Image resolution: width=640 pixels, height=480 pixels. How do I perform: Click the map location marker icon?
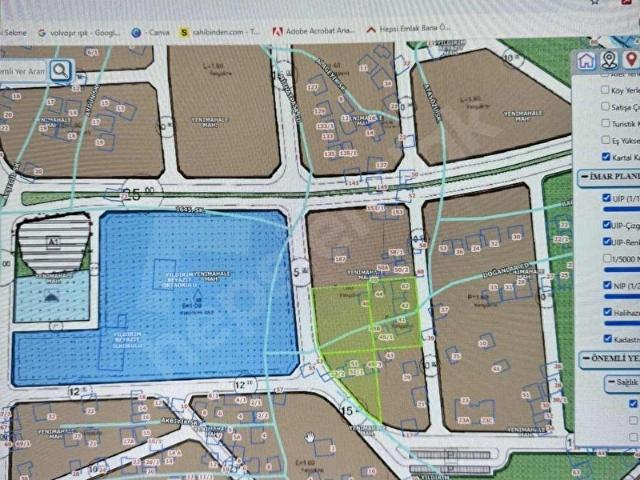coord(609,60)
